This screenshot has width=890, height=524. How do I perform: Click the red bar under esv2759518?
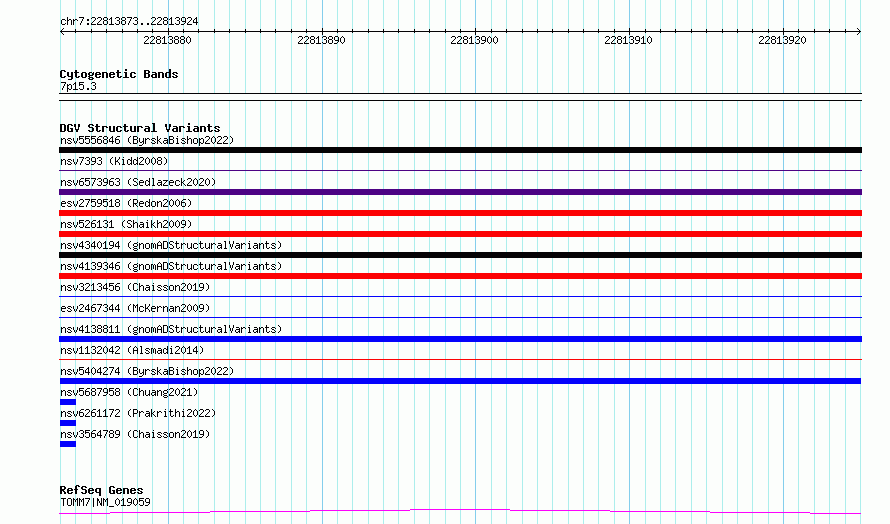pos(460,213)
